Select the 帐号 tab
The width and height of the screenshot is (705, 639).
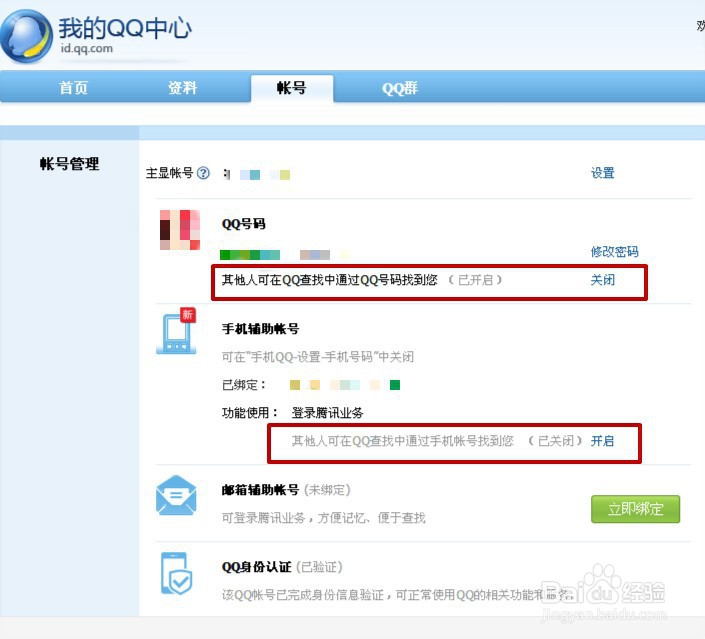[x=292, y=88]
